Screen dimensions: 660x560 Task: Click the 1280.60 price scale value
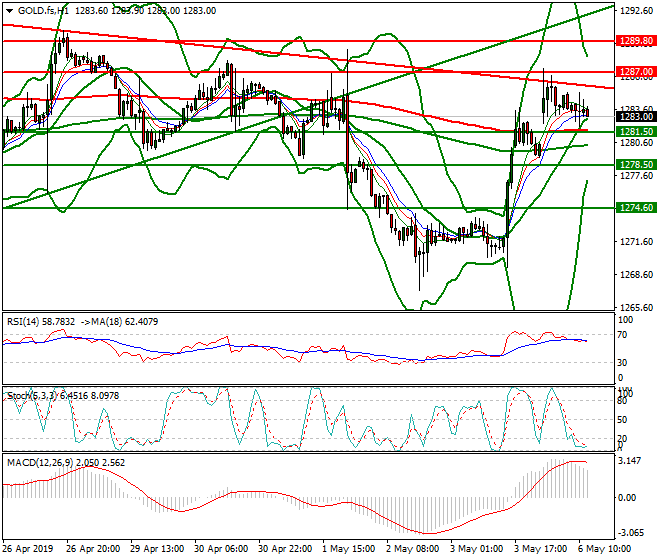pyautogui.click(x=636, y=143)
